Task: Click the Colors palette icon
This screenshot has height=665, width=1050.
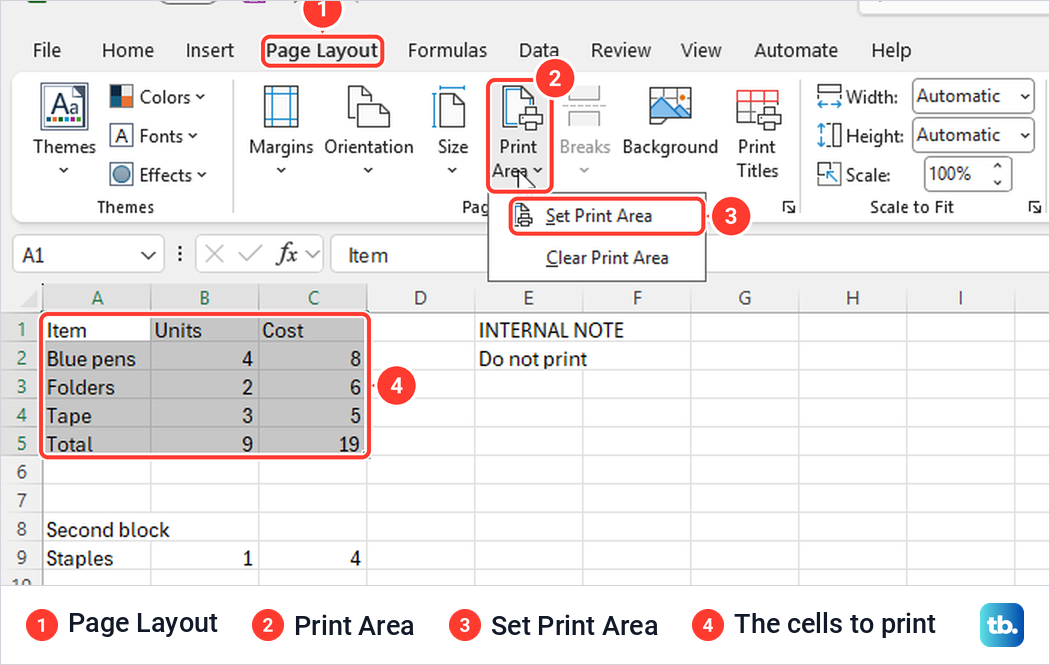Action: point(121,96)
